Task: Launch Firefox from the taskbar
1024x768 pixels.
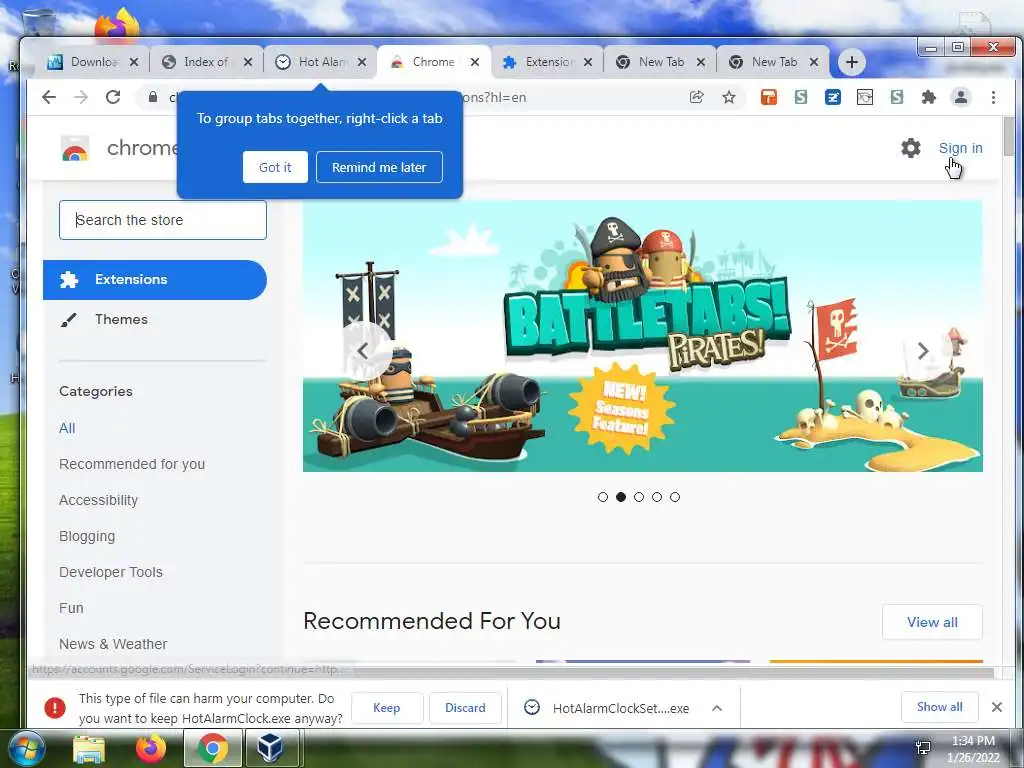Action: (150, 748)
